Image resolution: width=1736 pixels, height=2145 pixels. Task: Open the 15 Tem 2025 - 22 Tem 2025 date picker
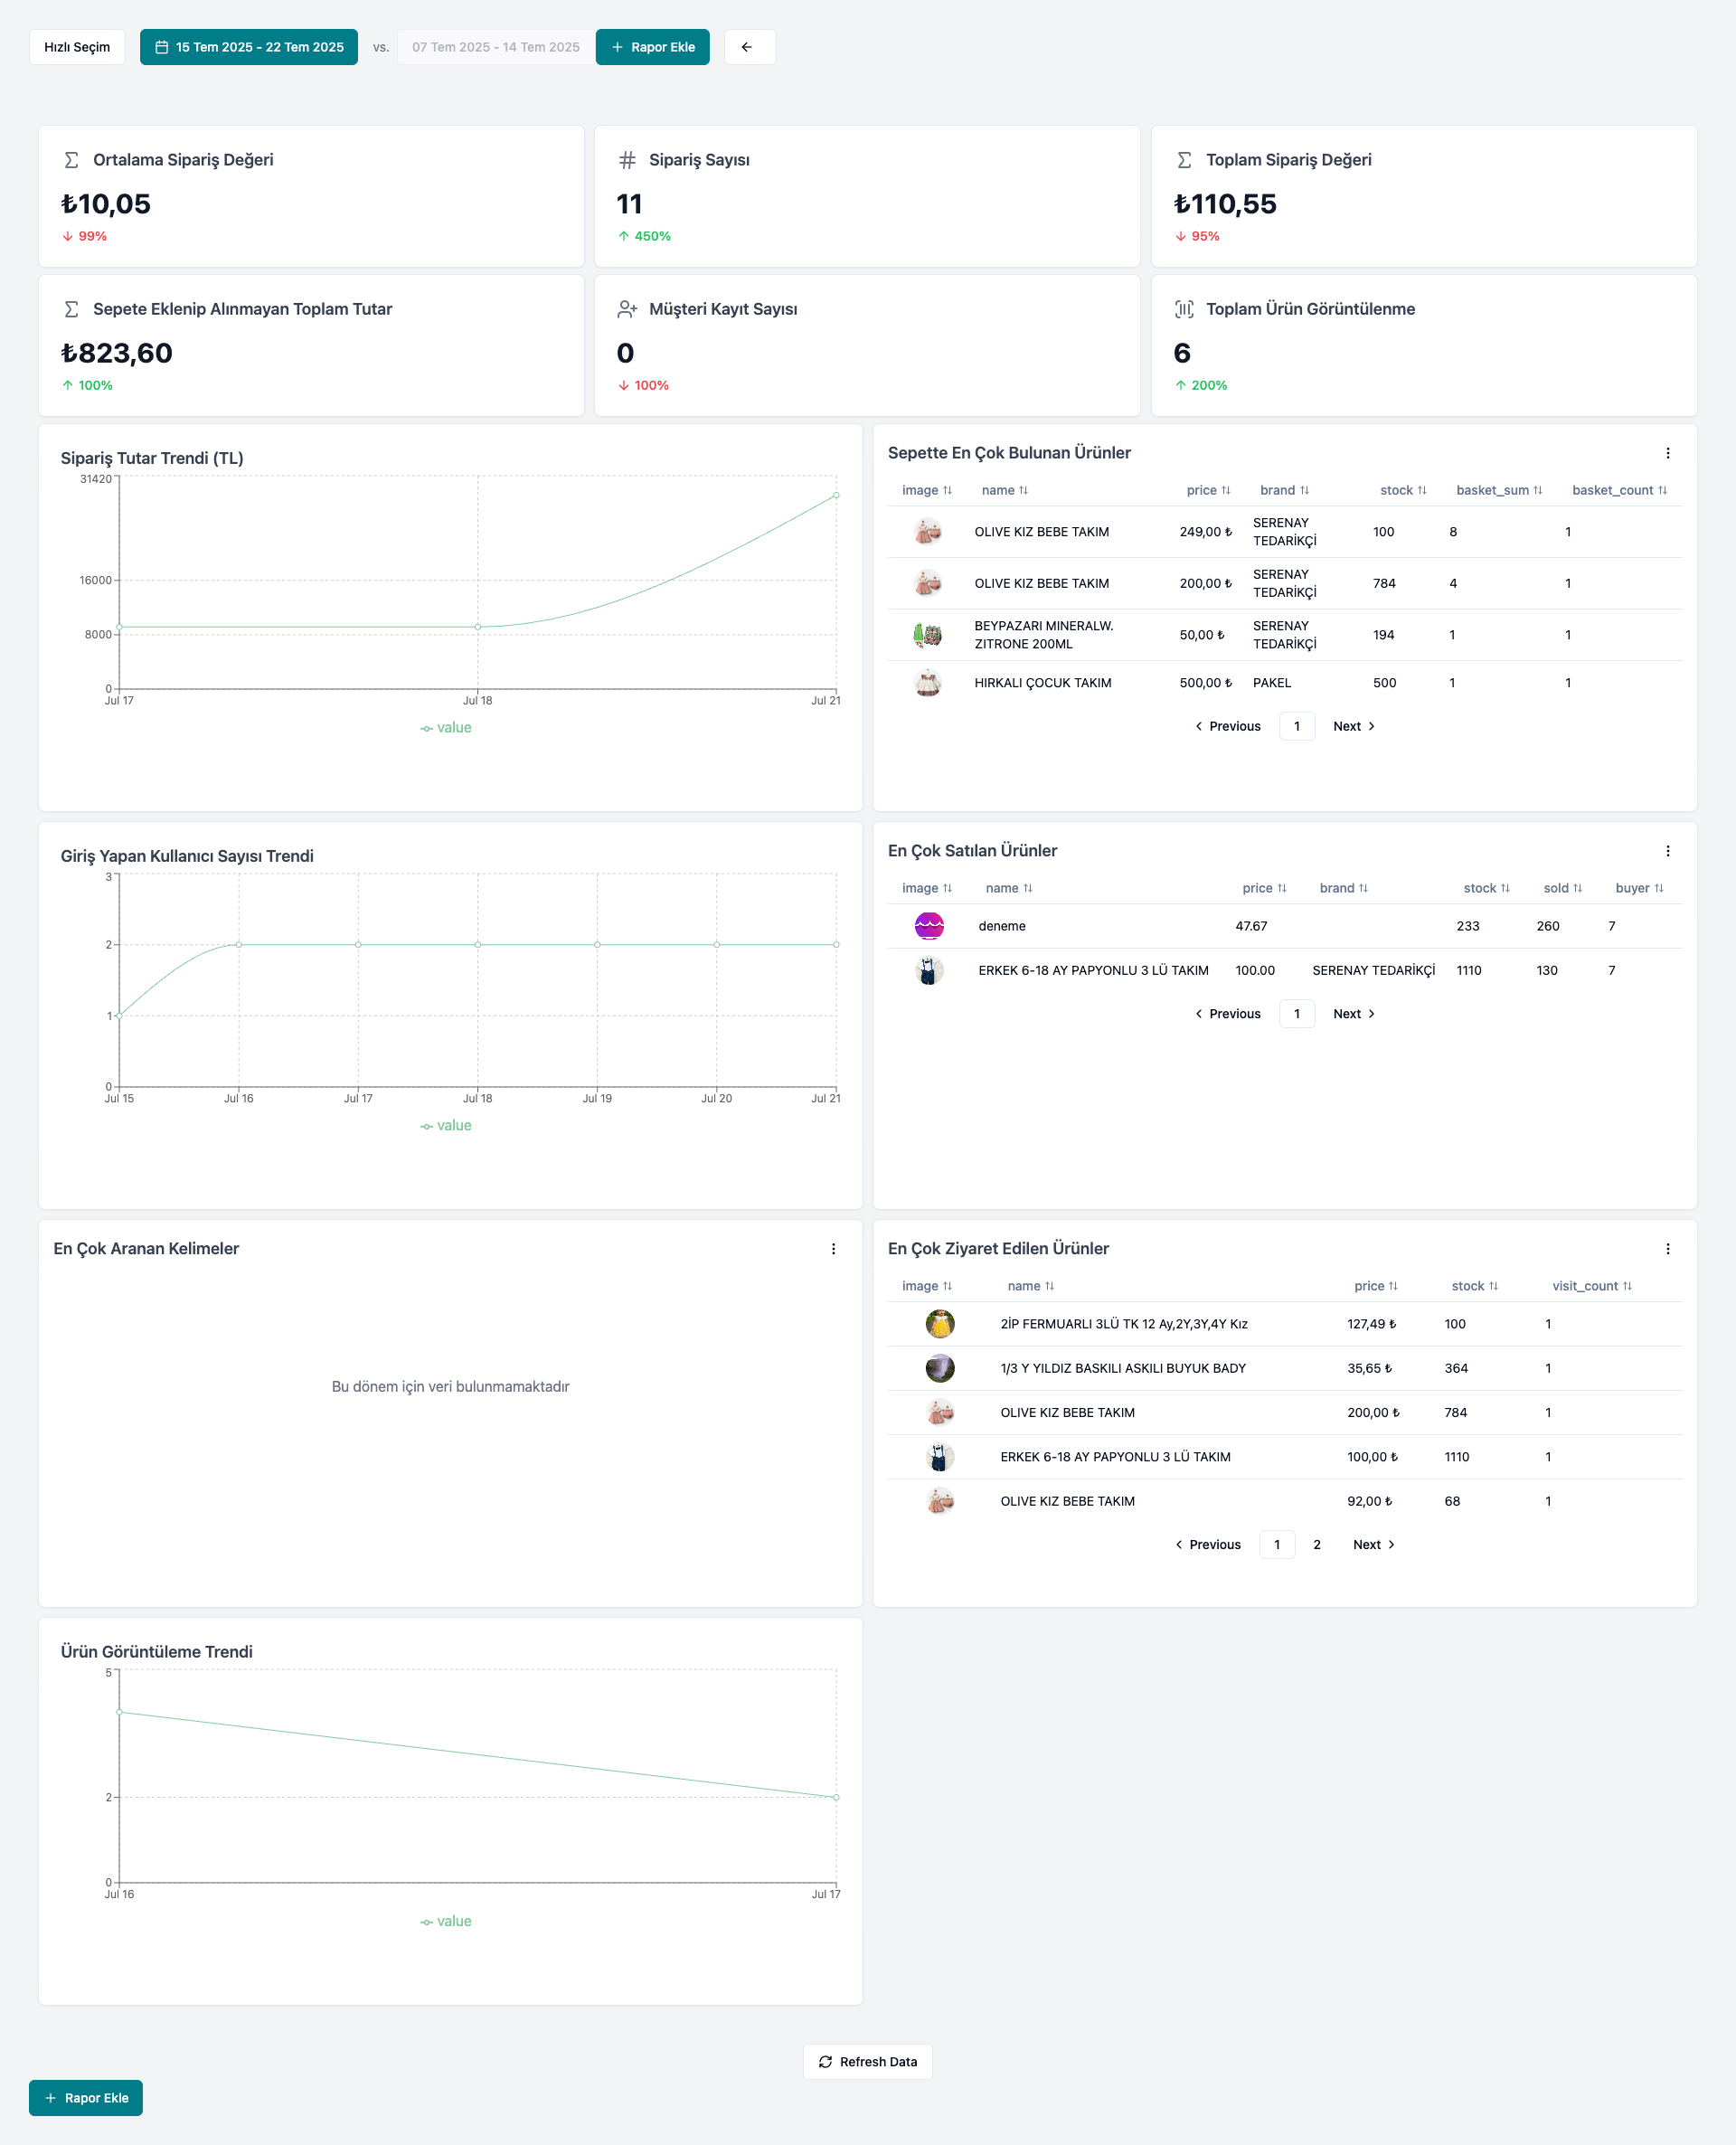[x=249, y=47]
